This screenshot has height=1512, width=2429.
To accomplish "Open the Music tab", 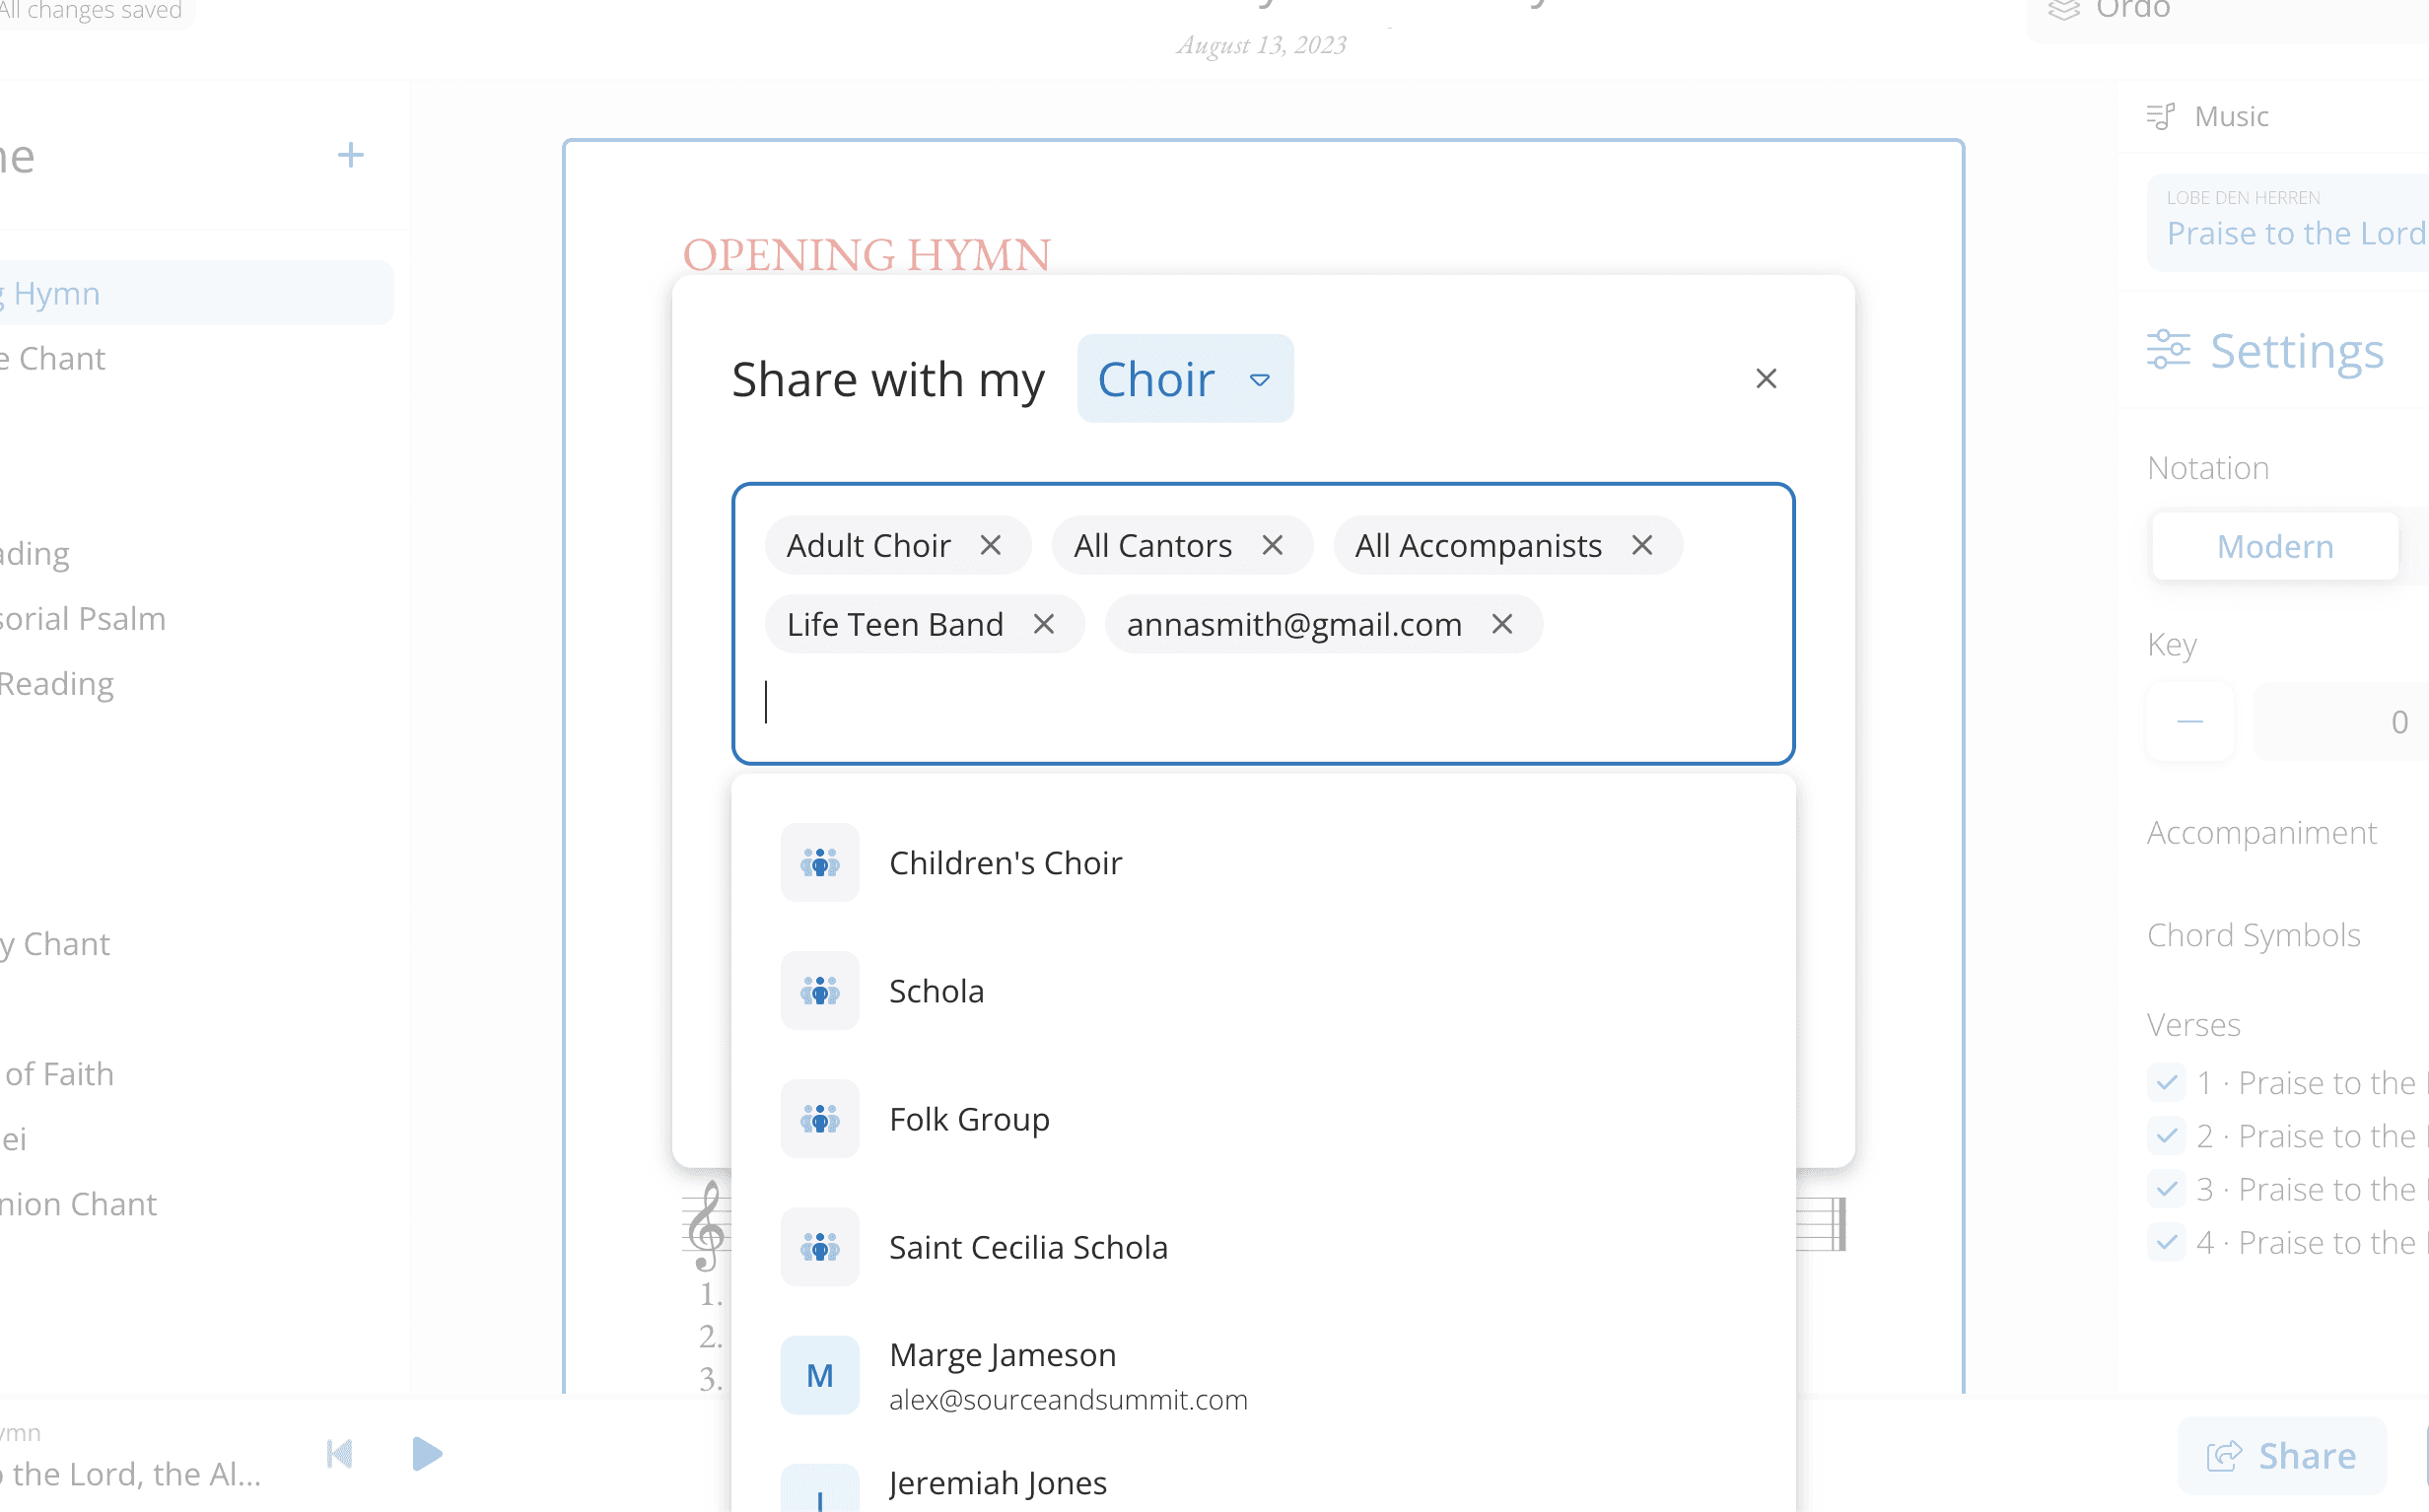I will click(2230, 116).
